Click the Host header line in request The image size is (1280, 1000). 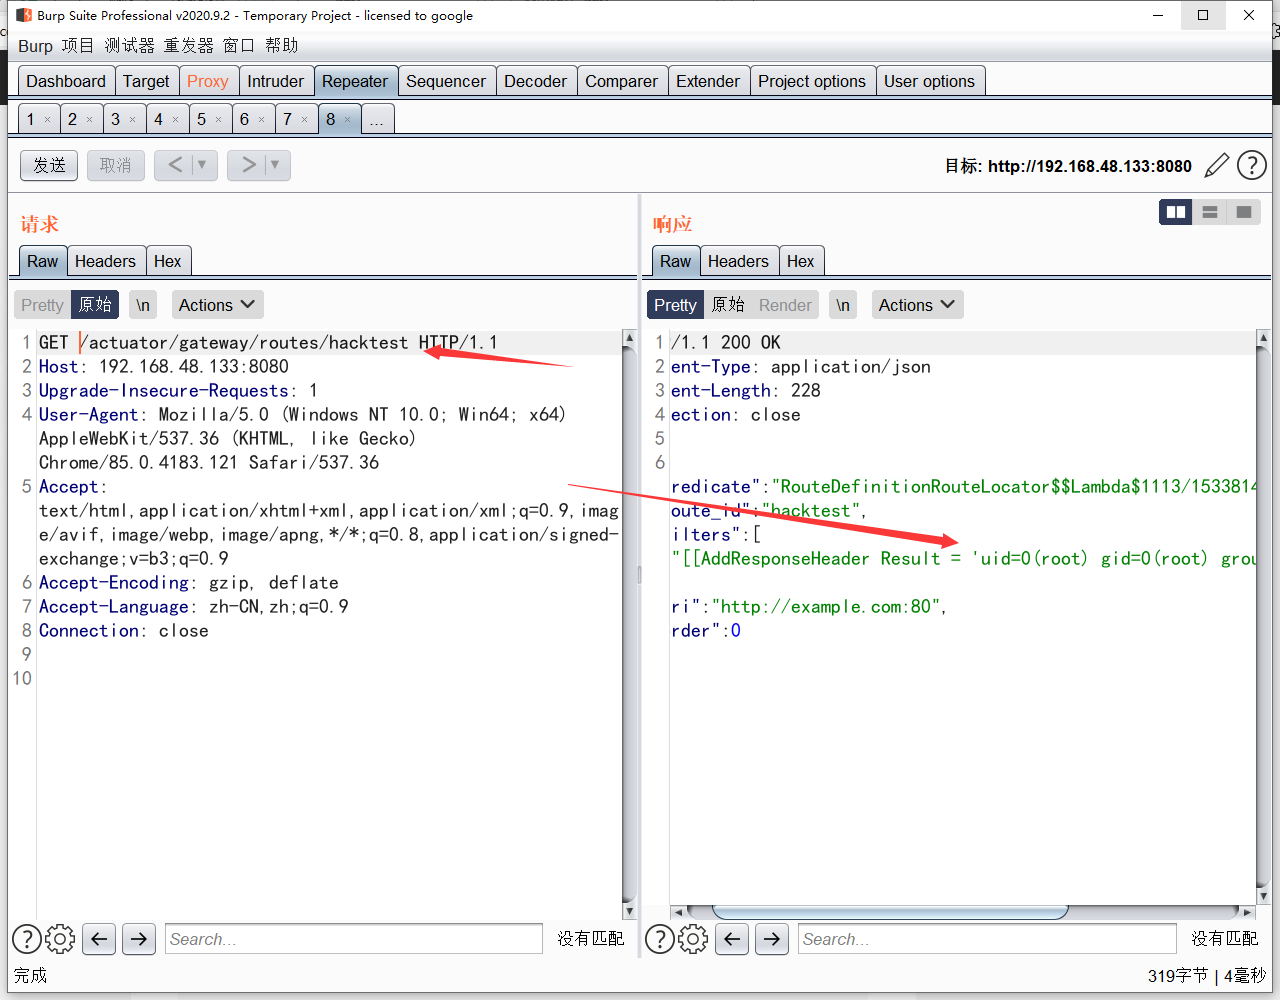click(164, 367)
